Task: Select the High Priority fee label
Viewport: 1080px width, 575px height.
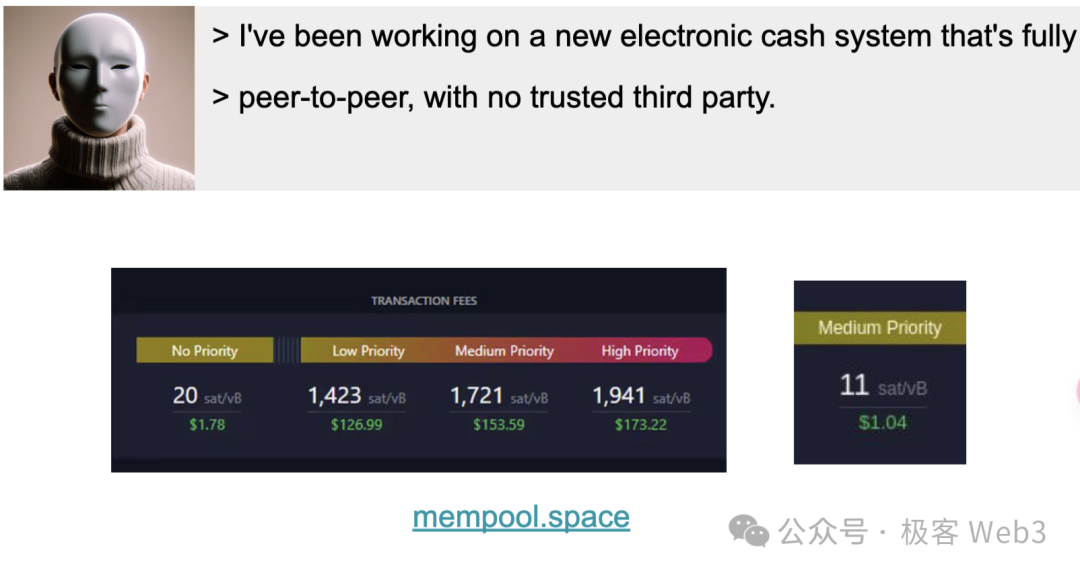Action: [640, 351]
